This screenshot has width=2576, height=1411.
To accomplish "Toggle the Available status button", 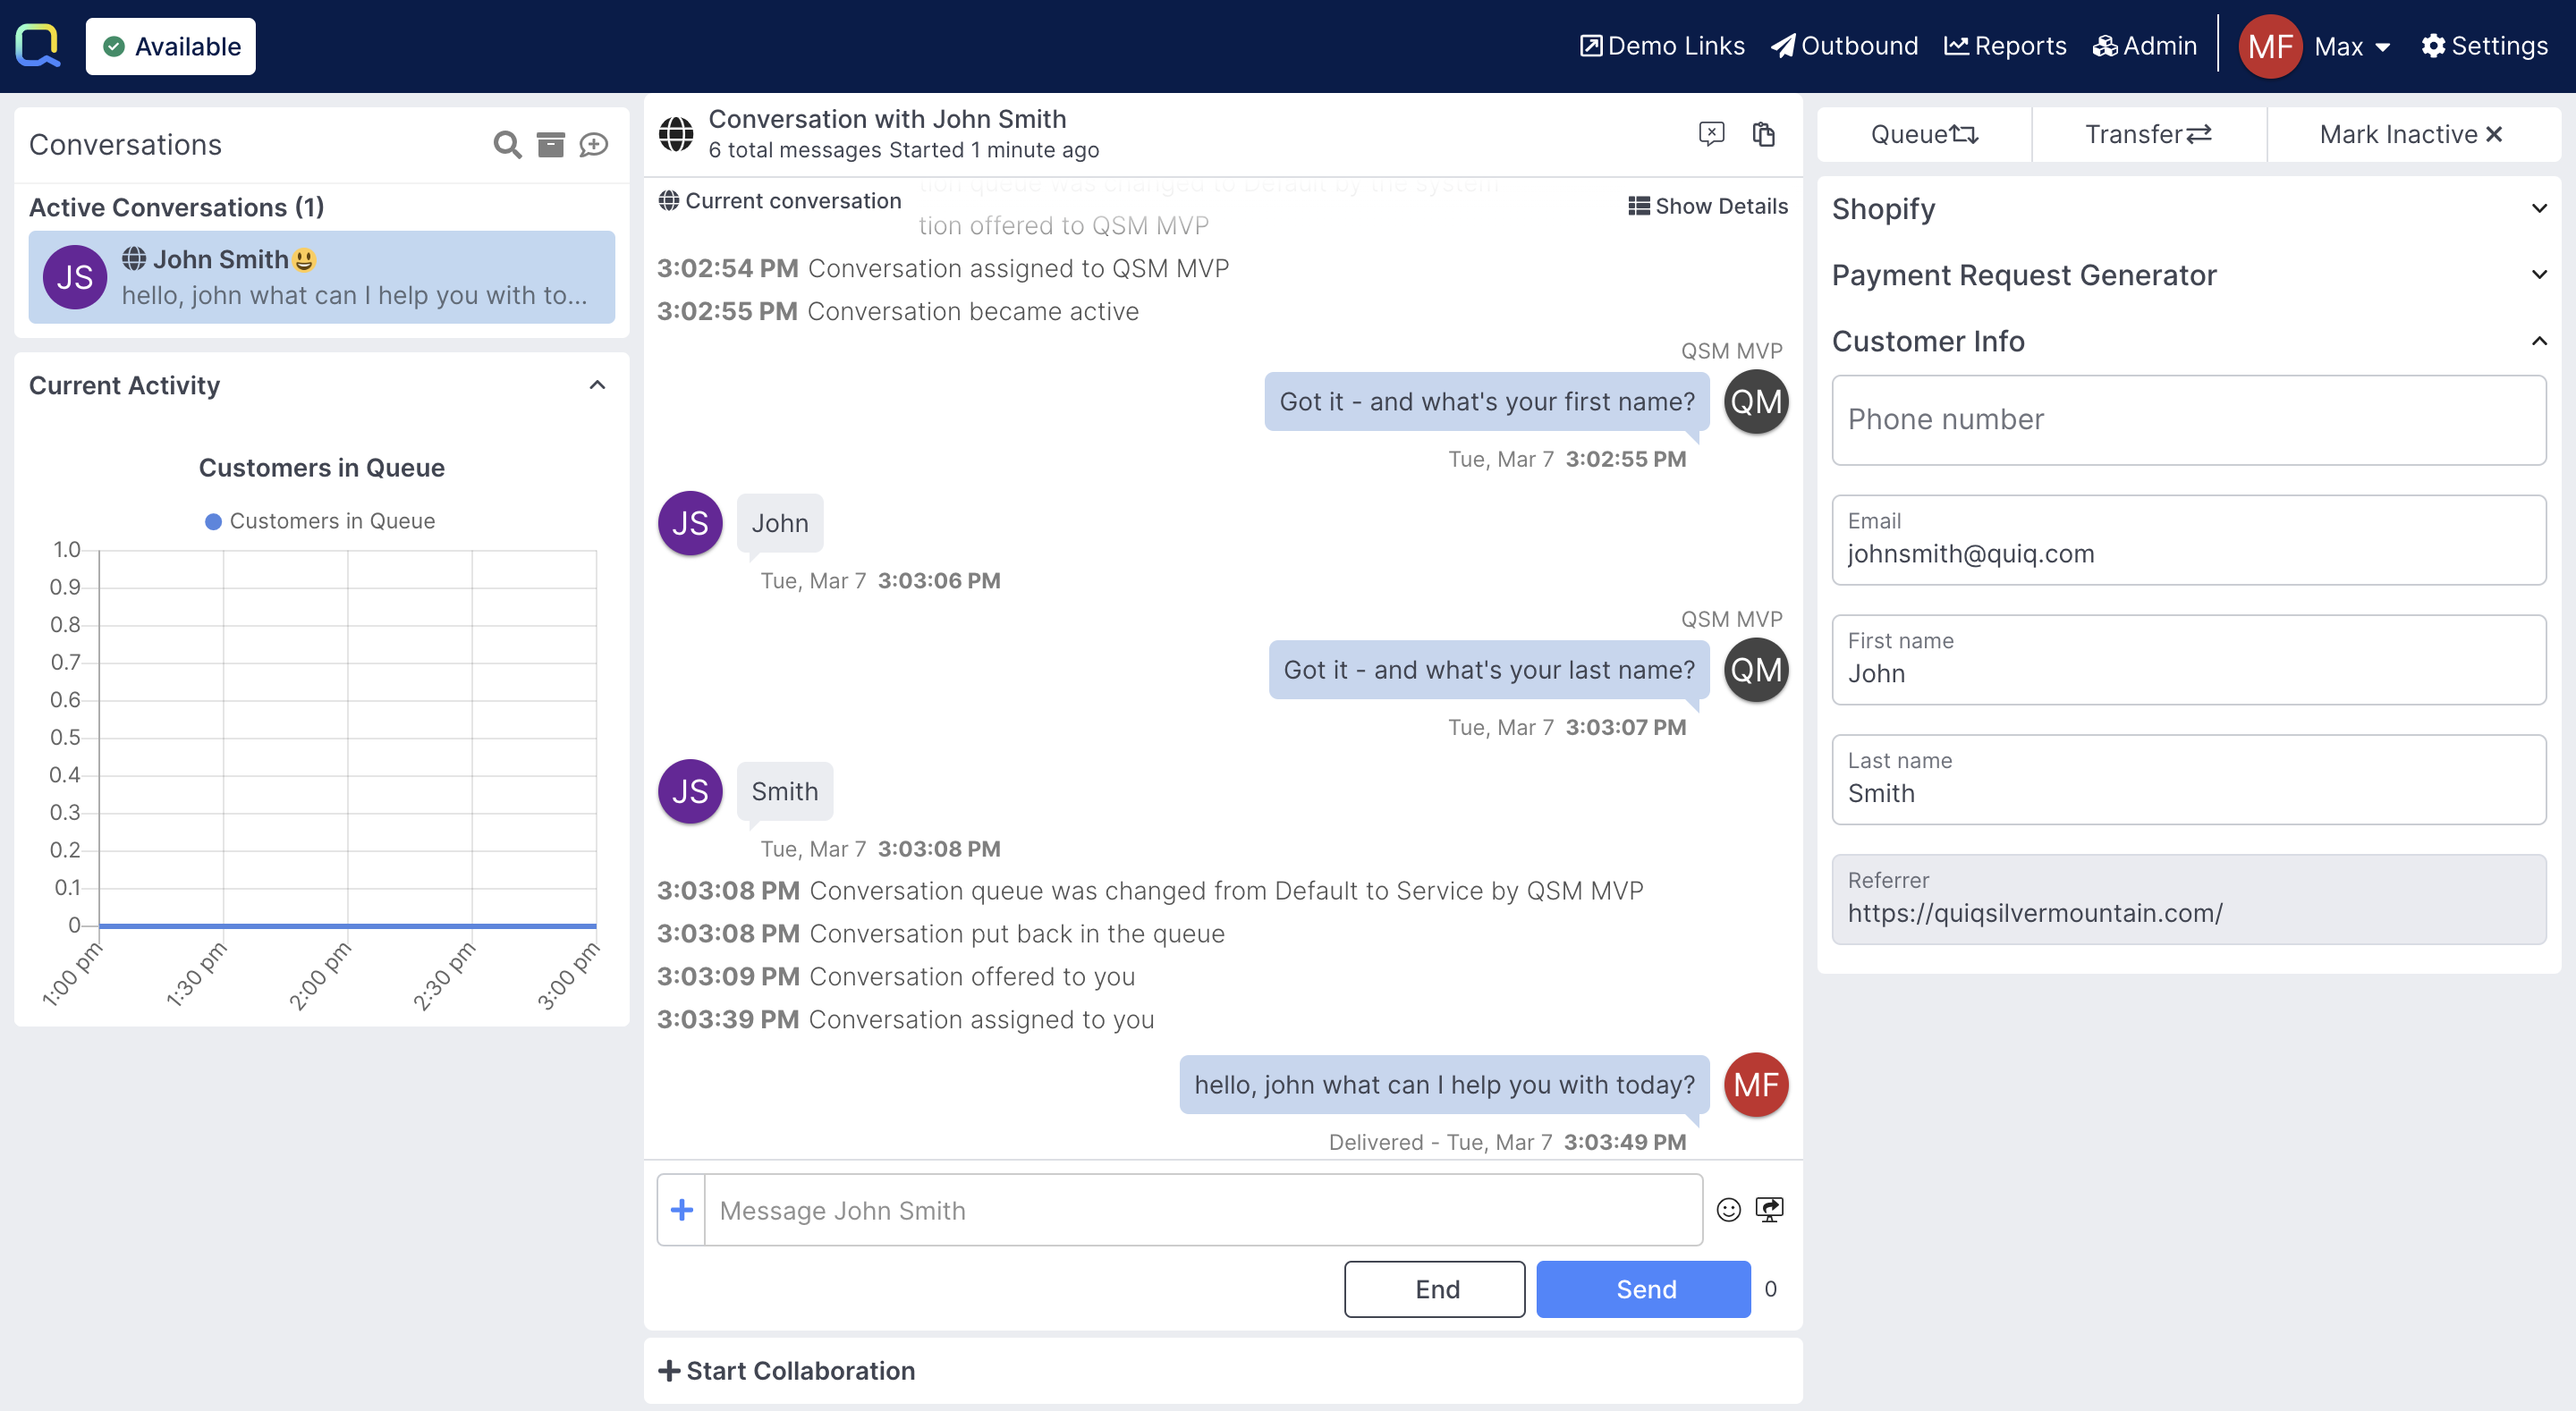I will [x=171, y=46].
